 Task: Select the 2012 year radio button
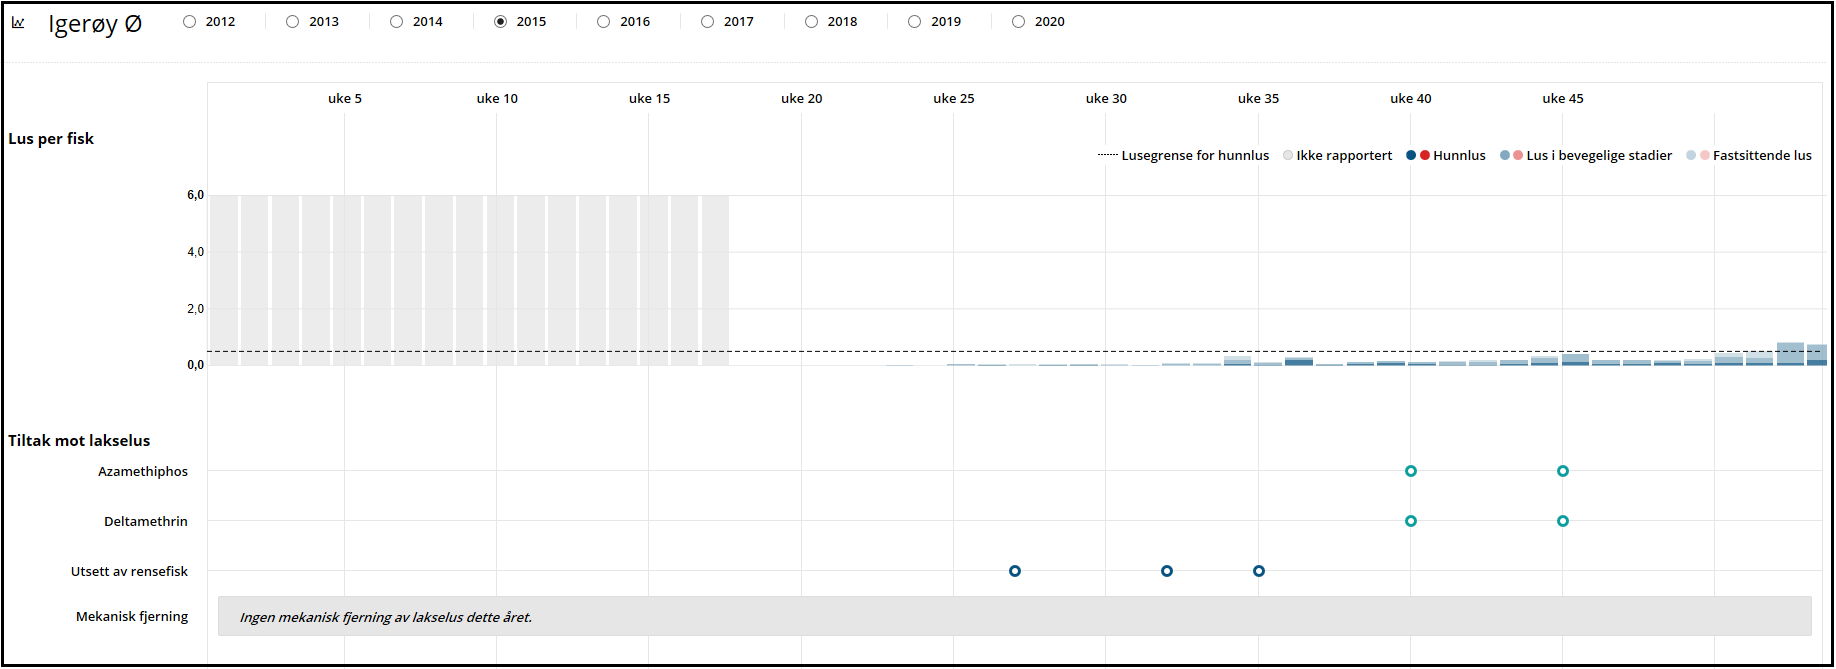click(190, 22)
